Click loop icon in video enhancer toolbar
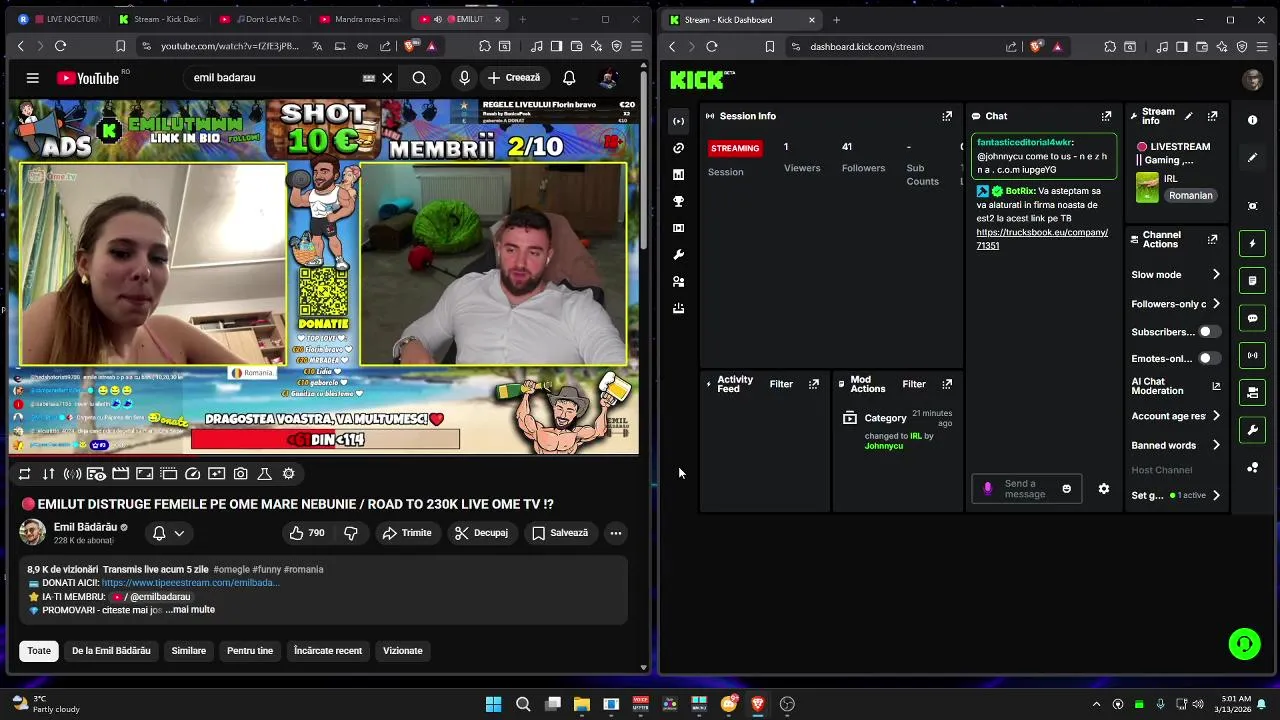1280x720 pixels. pyautogui.click(x=24, y=474)
